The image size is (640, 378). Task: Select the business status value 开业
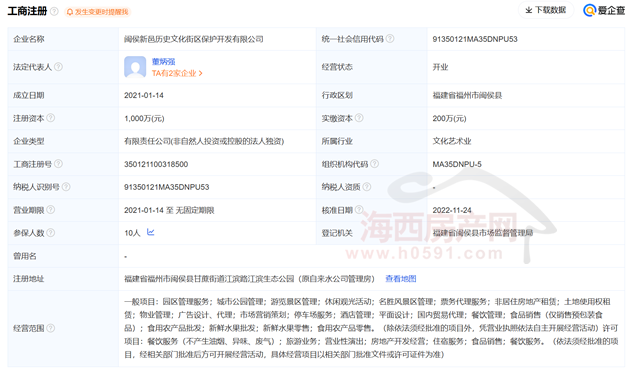tap(440, 67)
